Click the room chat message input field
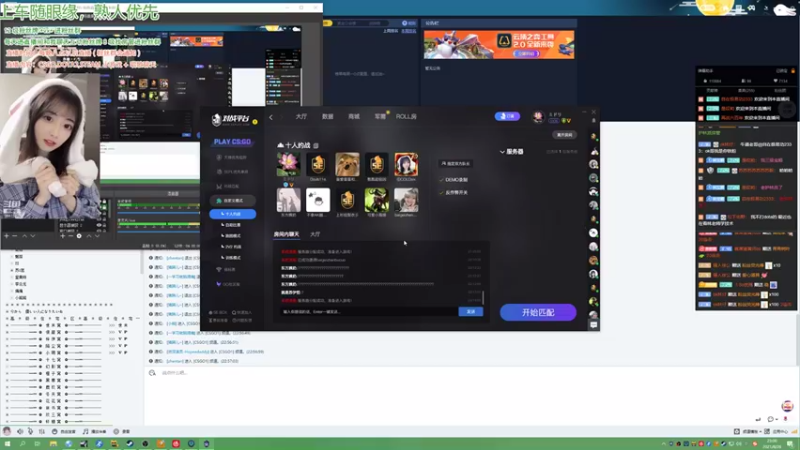Screen dimensions: 800x450 pyautogui.click(x=368, y=311)
